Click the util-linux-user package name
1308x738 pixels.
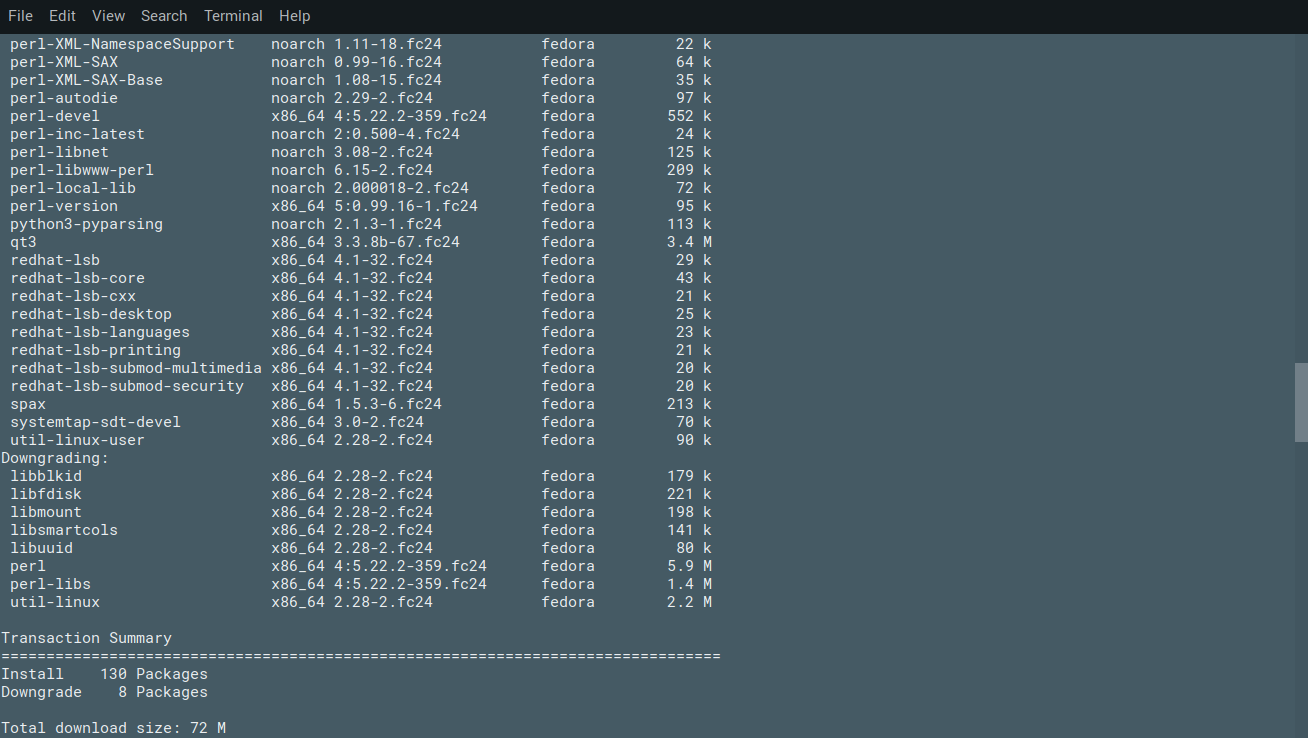tap(77, 440)
